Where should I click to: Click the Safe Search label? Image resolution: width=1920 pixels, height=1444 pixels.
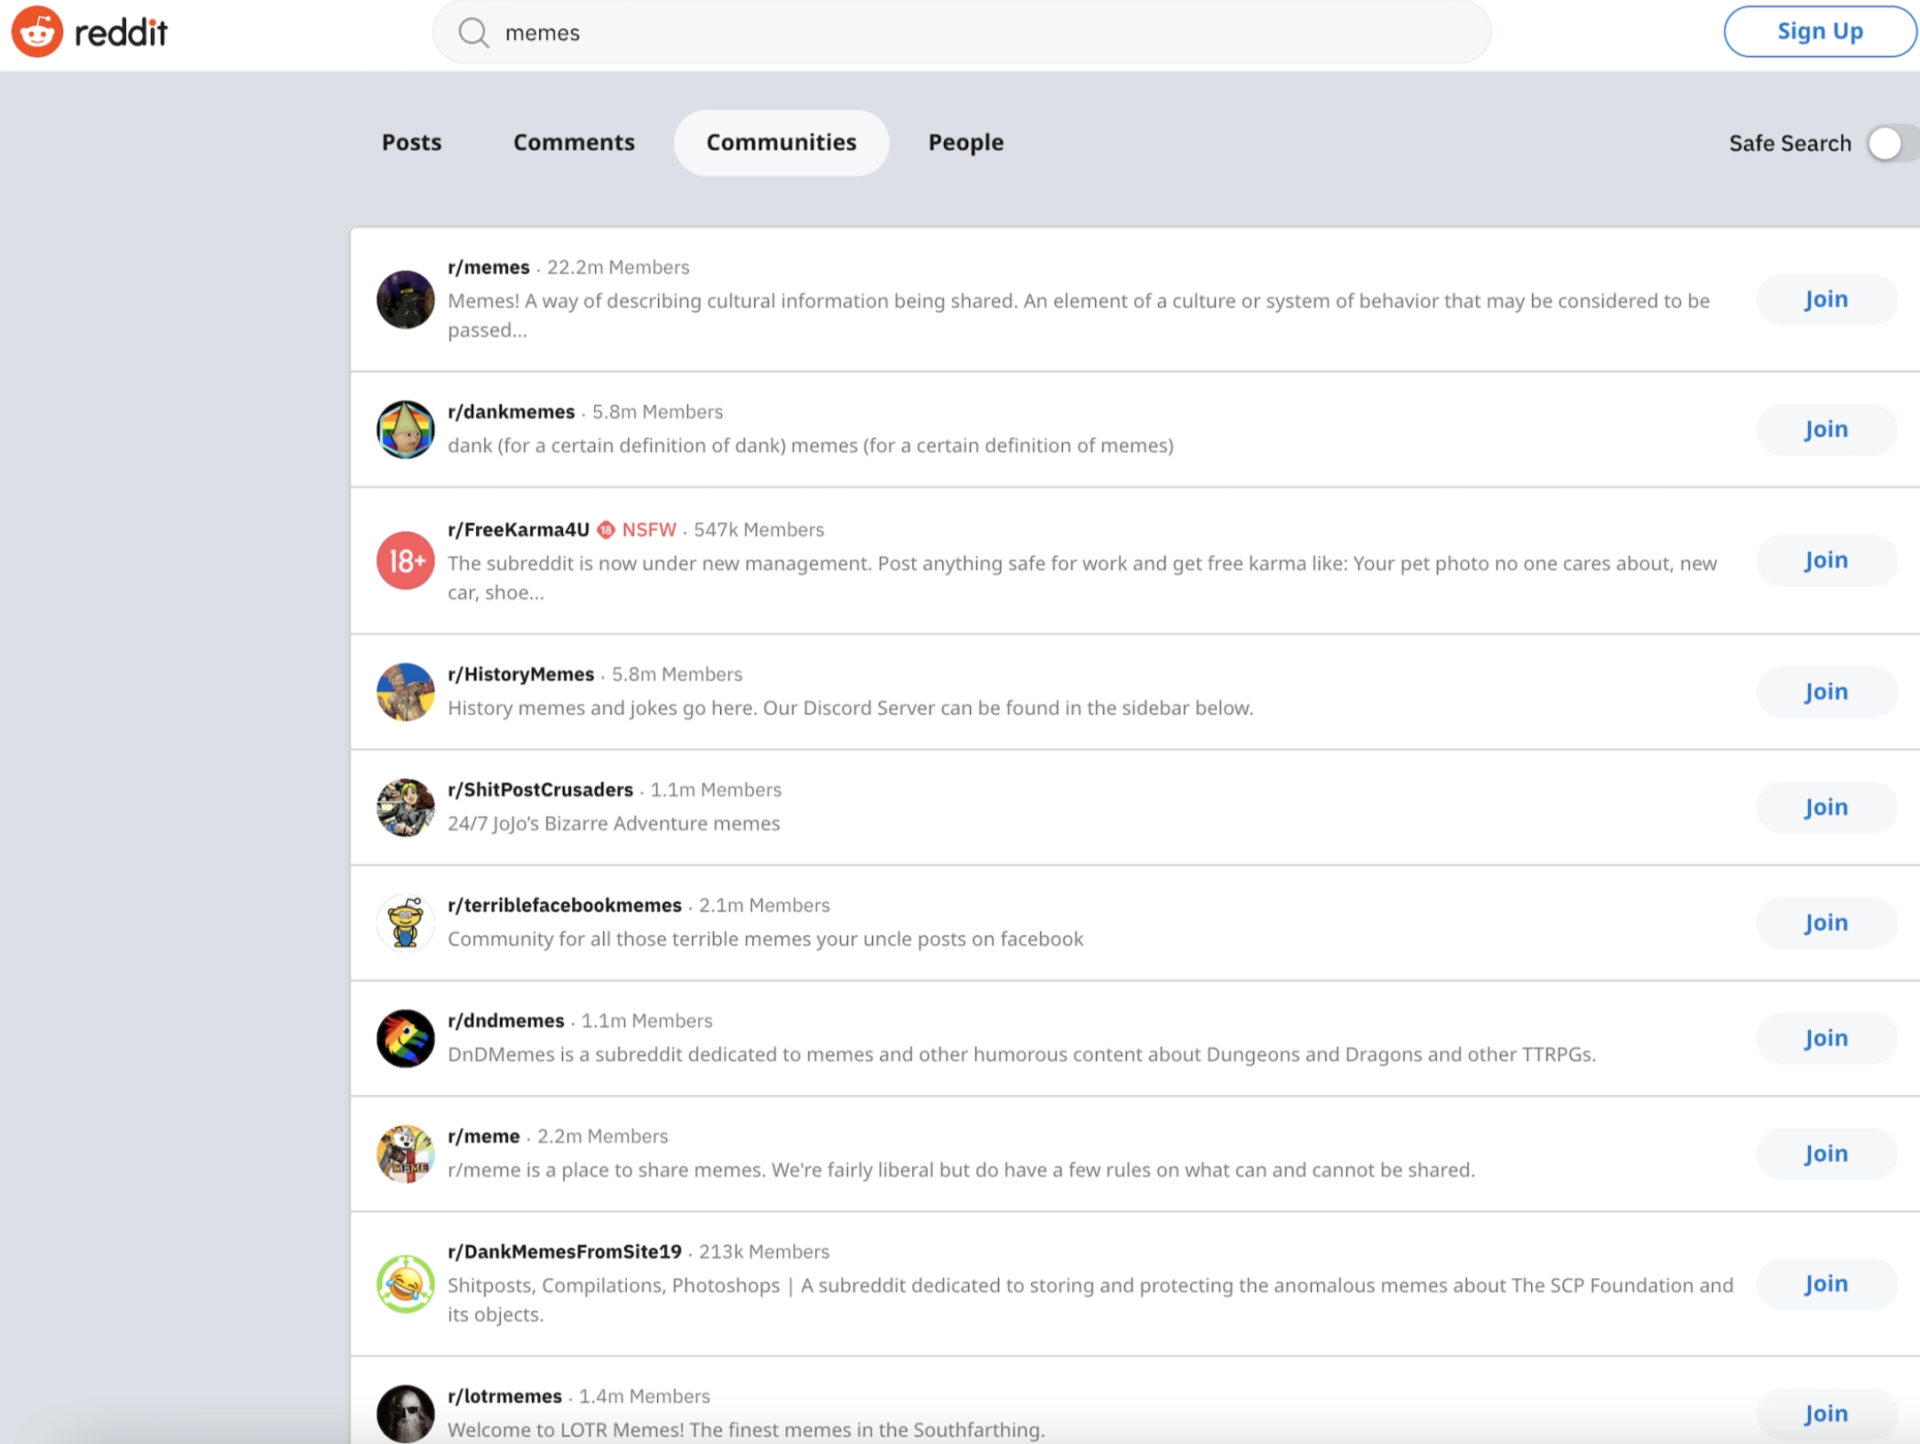point(1790,143)
